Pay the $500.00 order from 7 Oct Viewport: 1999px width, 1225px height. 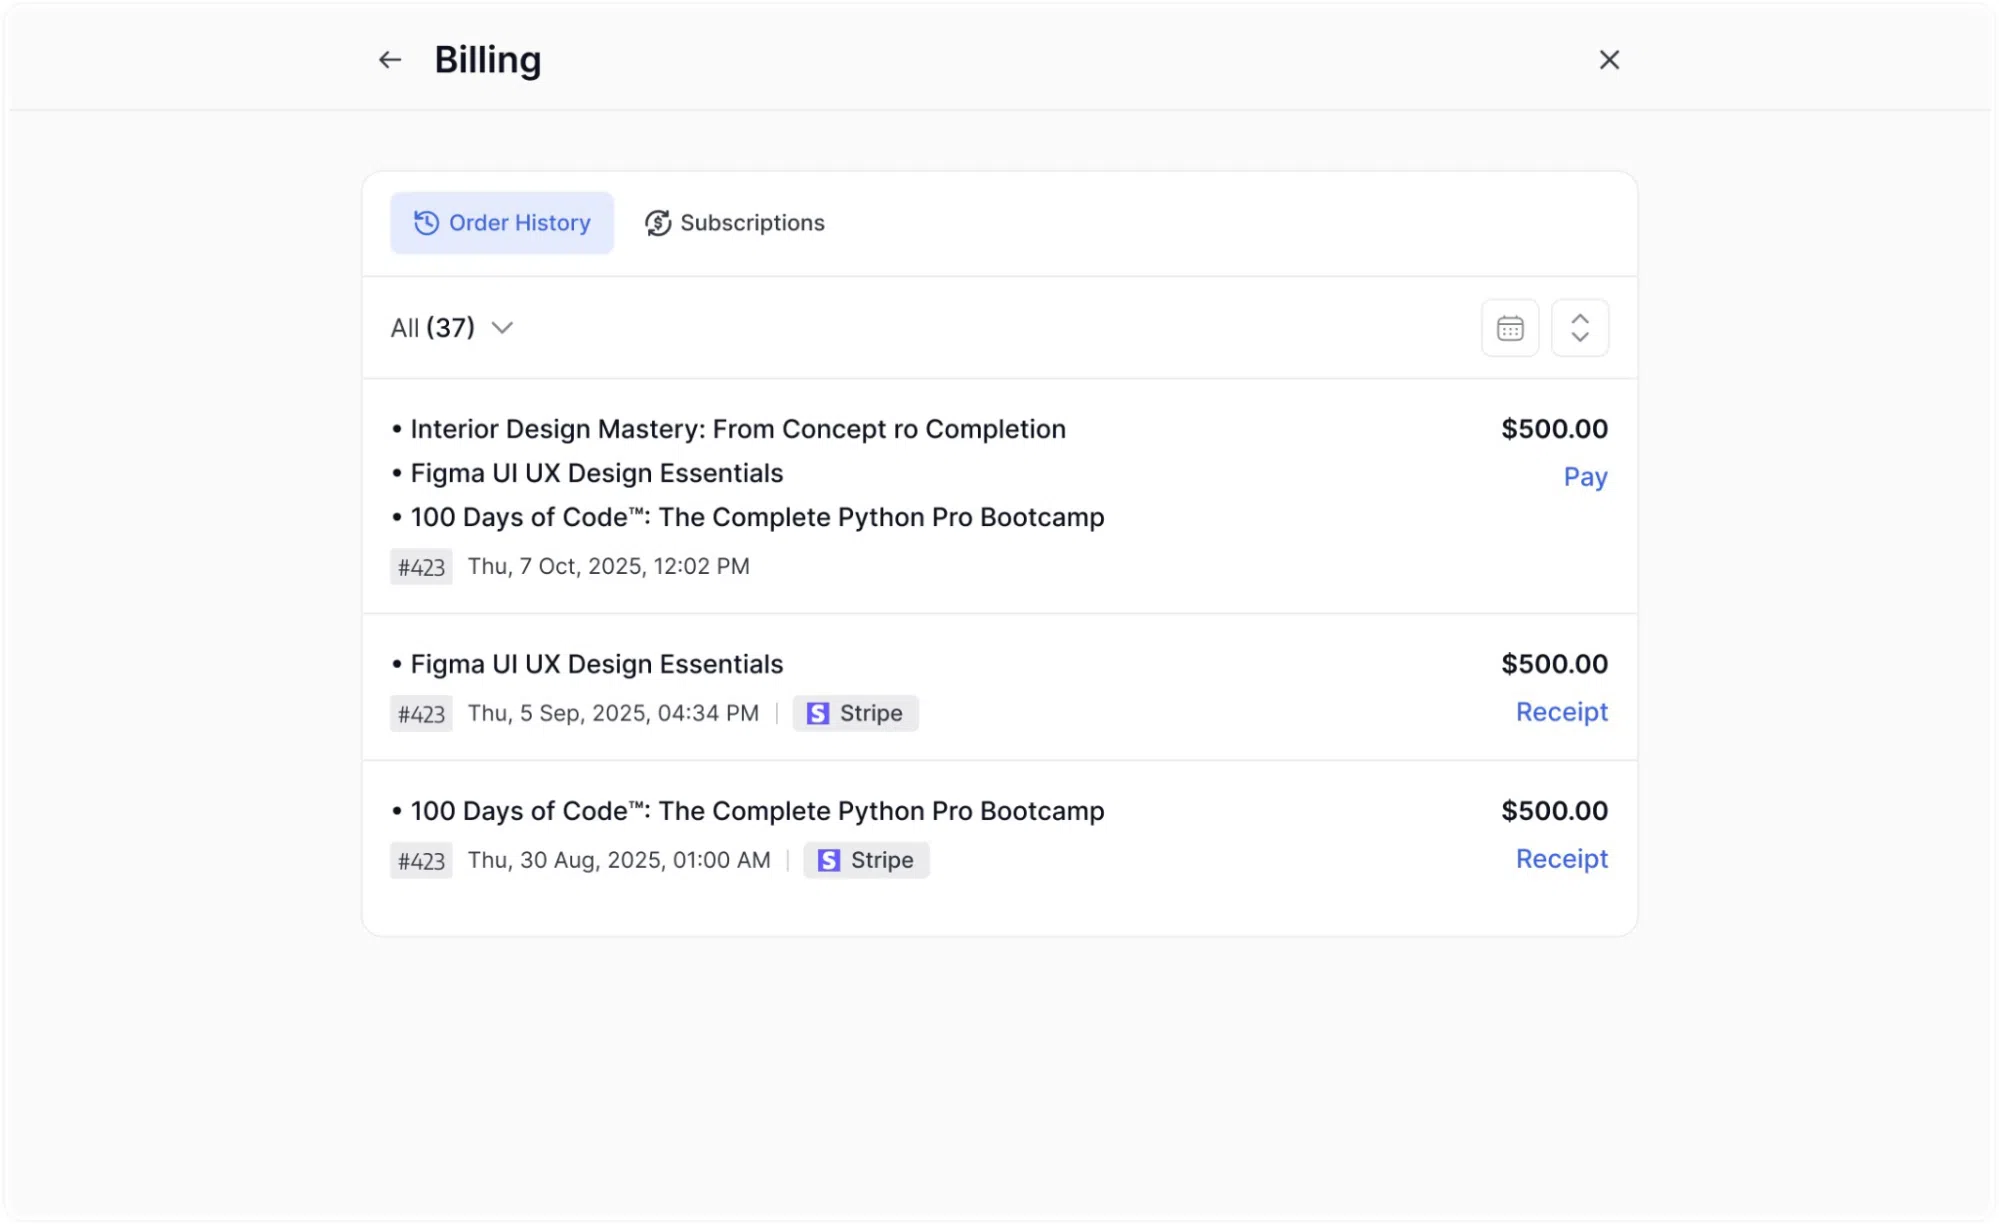(1585, 477)
